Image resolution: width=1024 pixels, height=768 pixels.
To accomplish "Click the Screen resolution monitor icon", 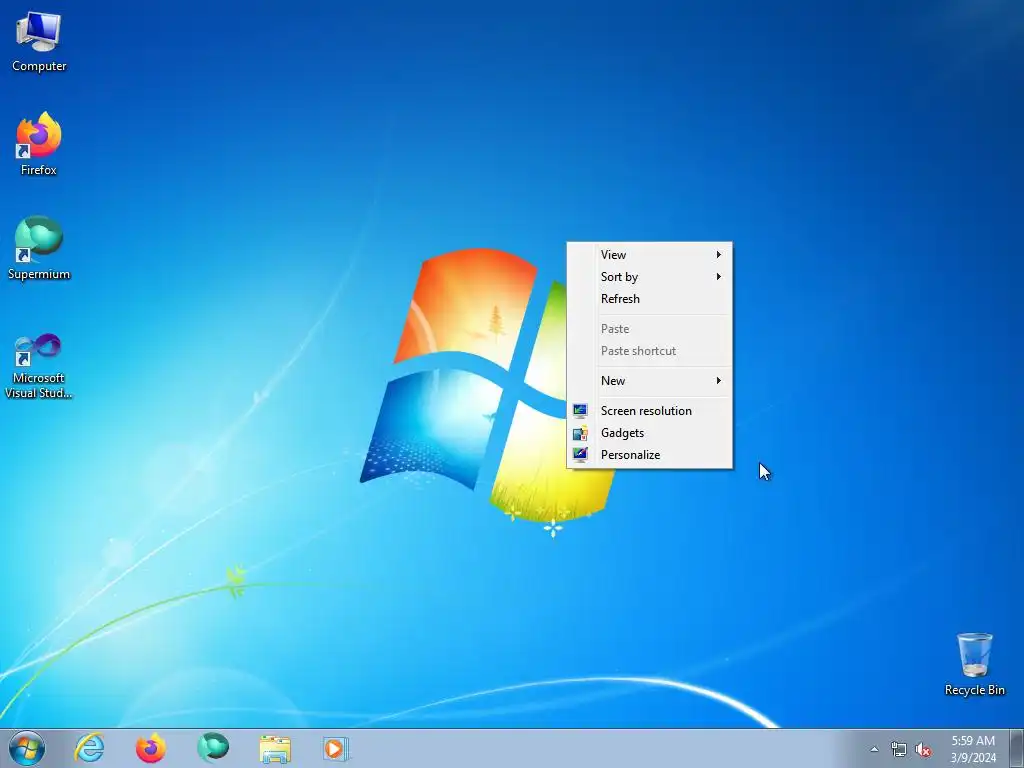I will coord(580,411).
